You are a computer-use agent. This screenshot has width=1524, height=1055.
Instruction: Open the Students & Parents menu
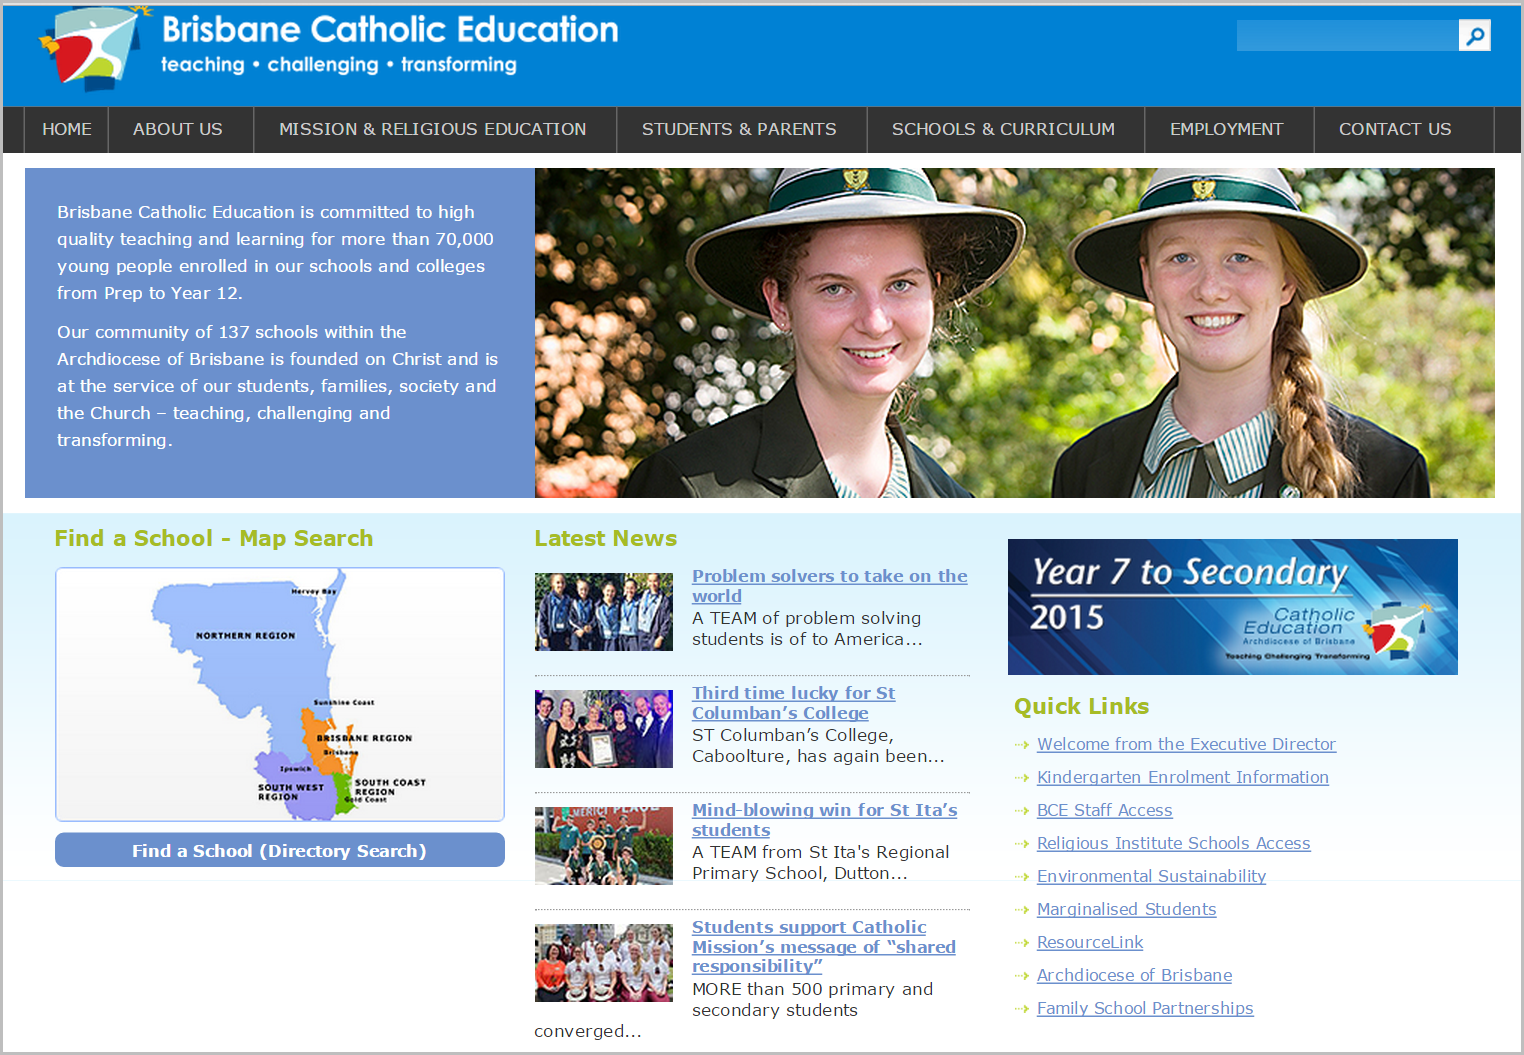(x=739, y=129)
